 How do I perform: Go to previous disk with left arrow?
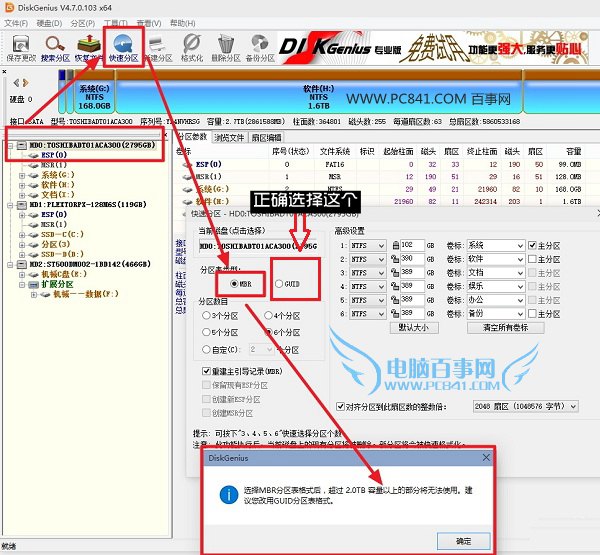(x=16, y=83)
